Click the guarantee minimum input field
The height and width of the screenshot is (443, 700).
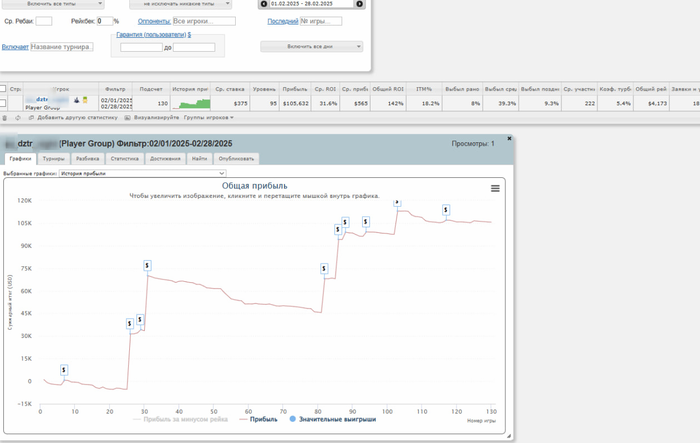click(141, 47)
